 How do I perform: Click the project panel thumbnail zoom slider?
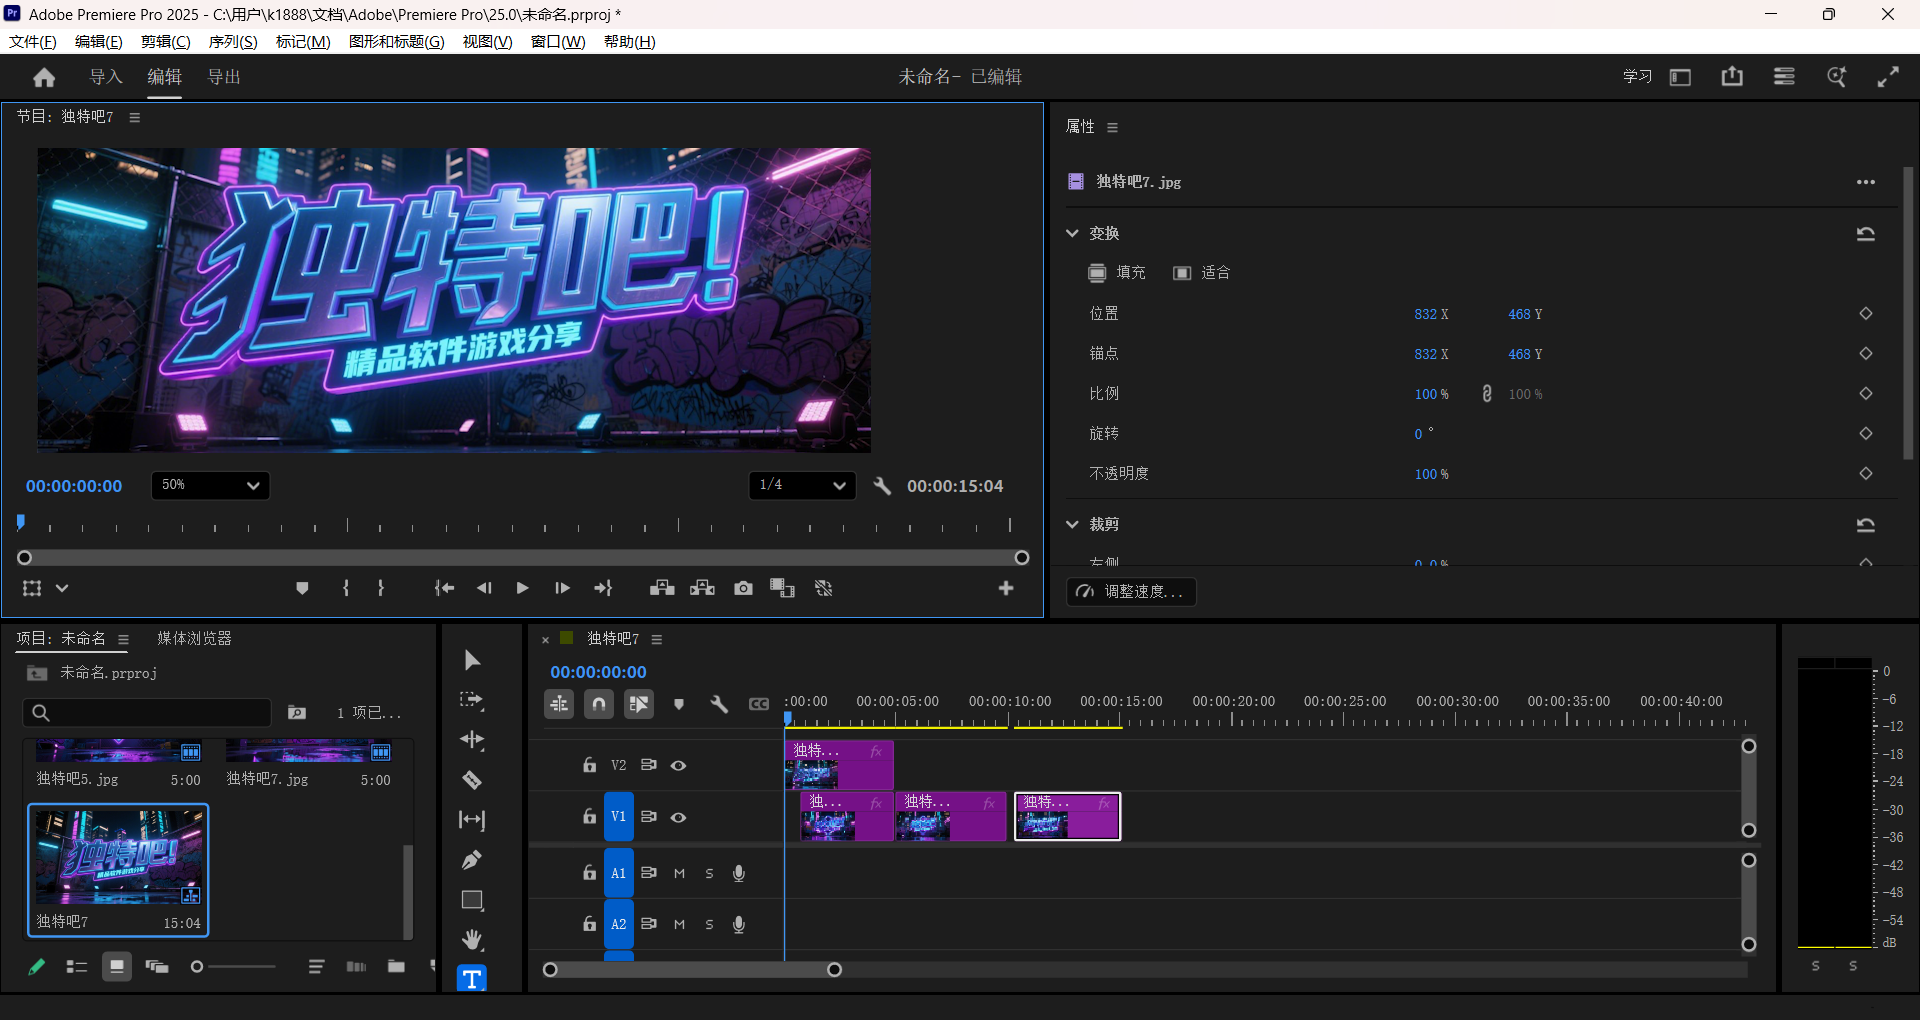point(234,966)
